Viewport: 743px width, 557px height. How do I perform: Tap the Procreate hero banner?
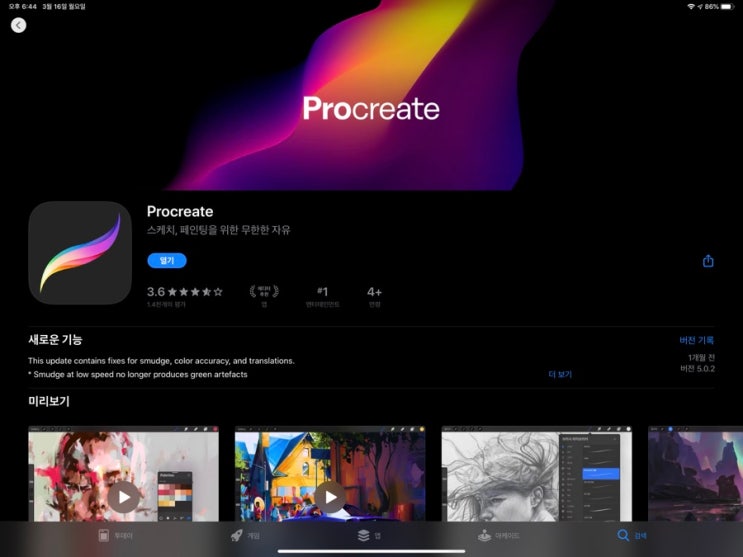pyautogui.click(x=372, y=95)
